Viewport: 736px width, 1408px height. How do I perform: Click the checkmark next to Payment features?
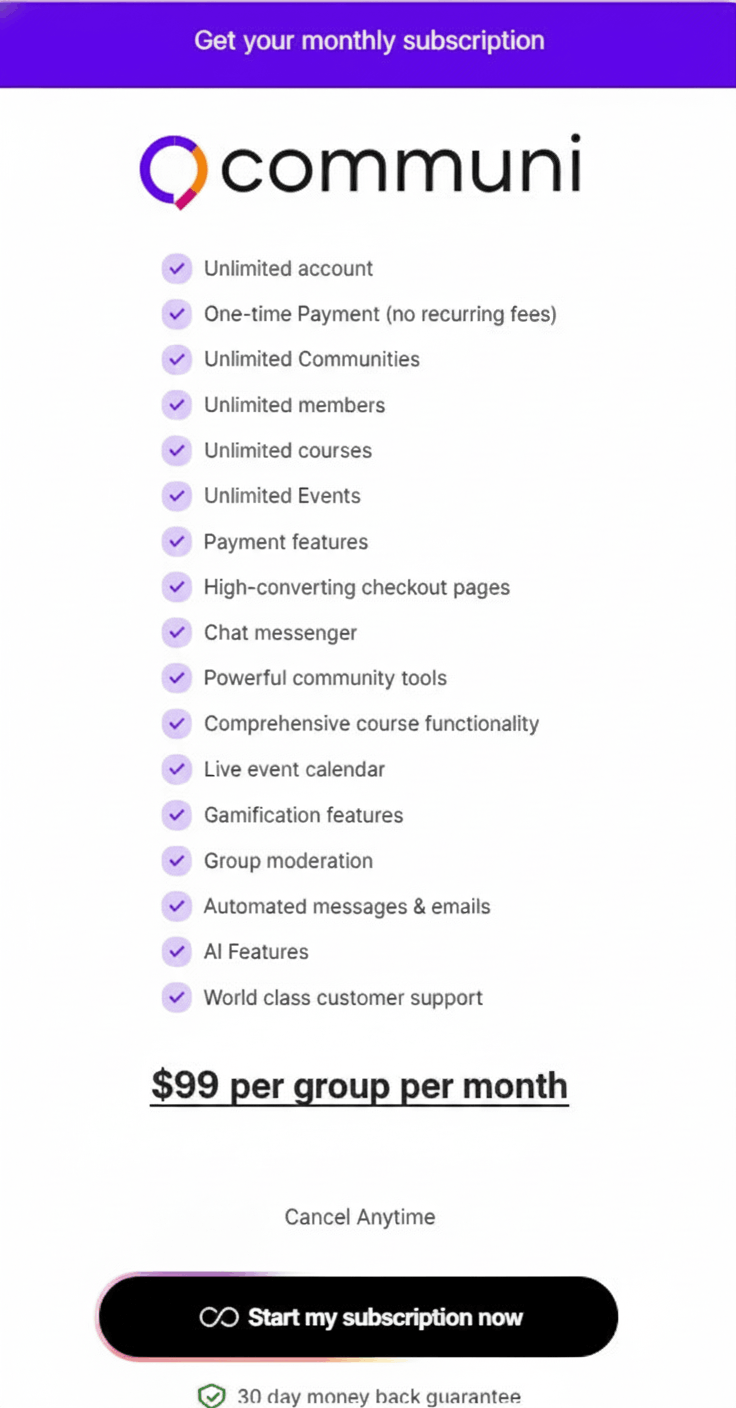tap(177, 542)
